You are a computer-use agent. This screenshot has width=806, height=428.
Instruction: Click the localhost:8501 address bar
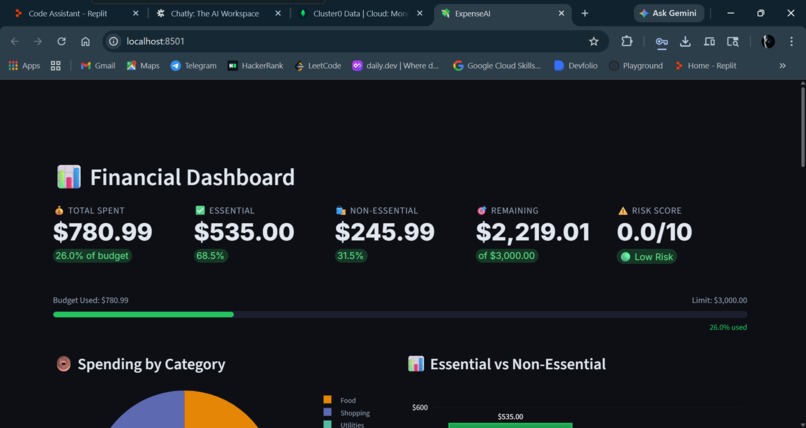(x=355, y=41)
